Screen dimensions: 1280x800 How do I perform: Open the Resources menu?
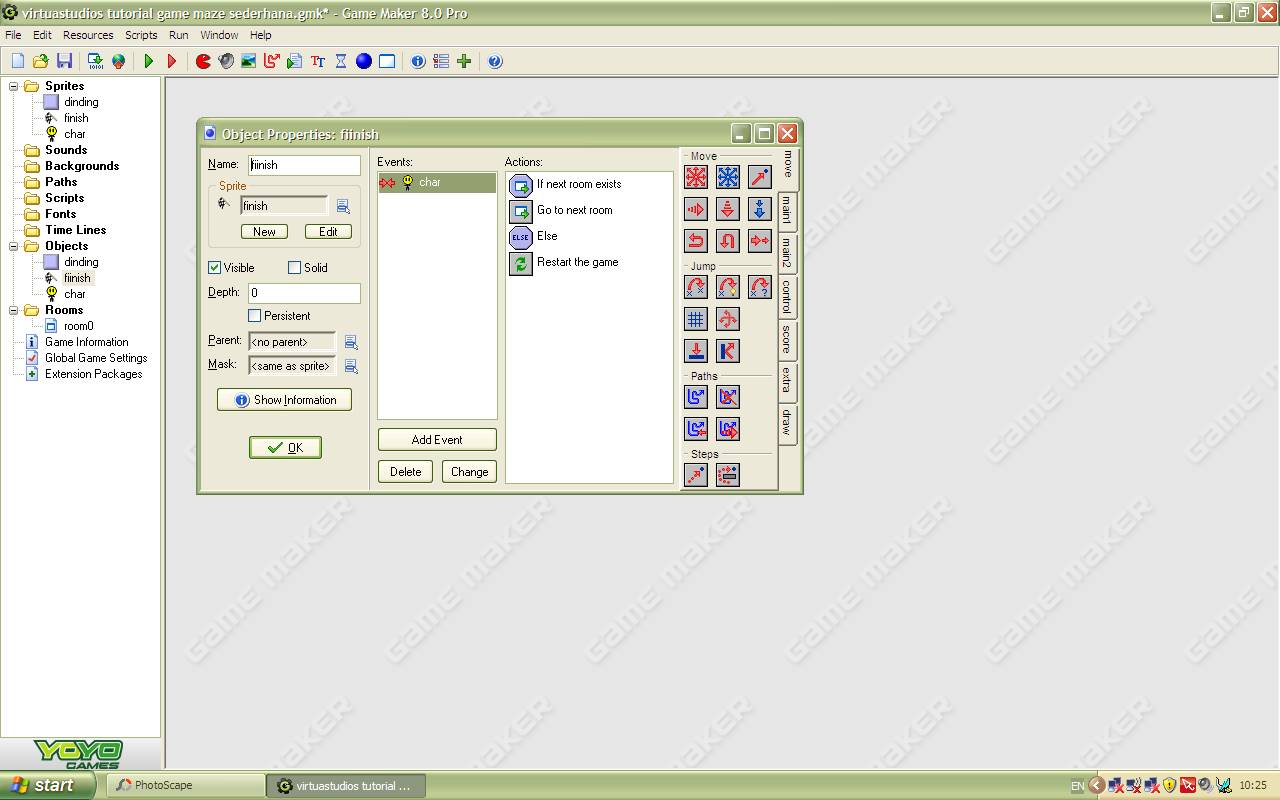point(88,35)
